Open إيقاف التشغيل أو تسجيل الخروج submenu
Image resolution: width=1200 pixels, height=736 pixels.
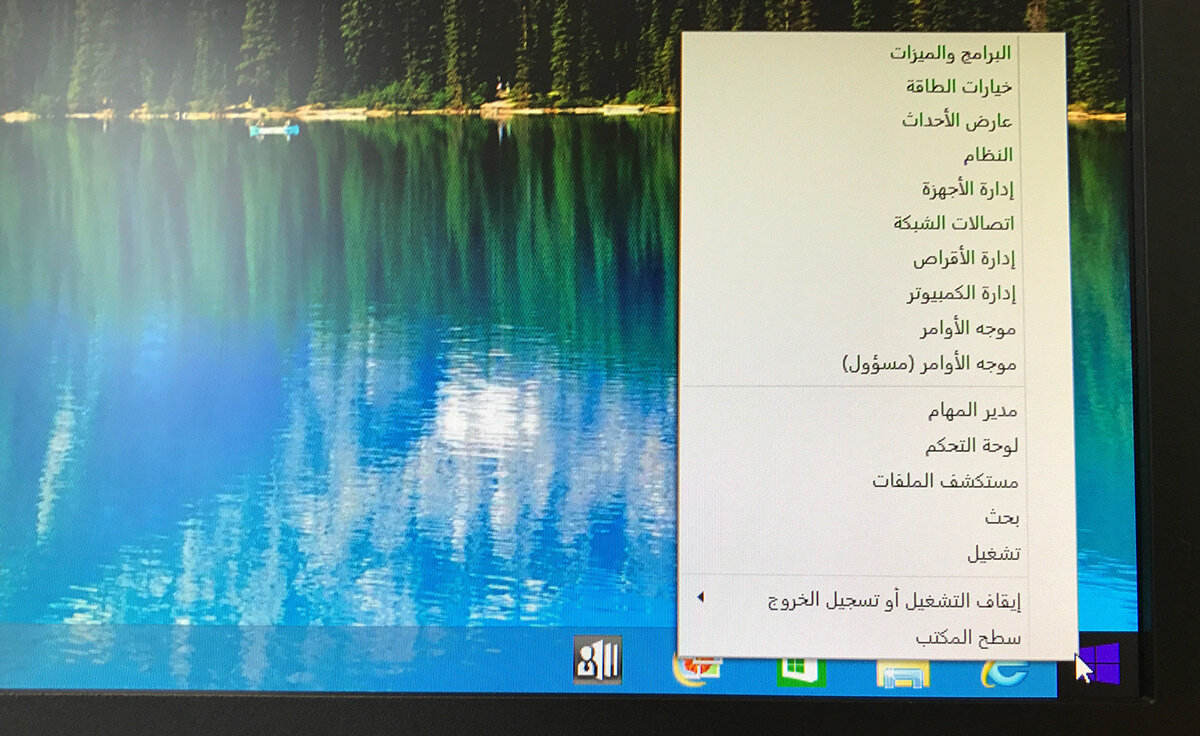click(x=894, y=601)
